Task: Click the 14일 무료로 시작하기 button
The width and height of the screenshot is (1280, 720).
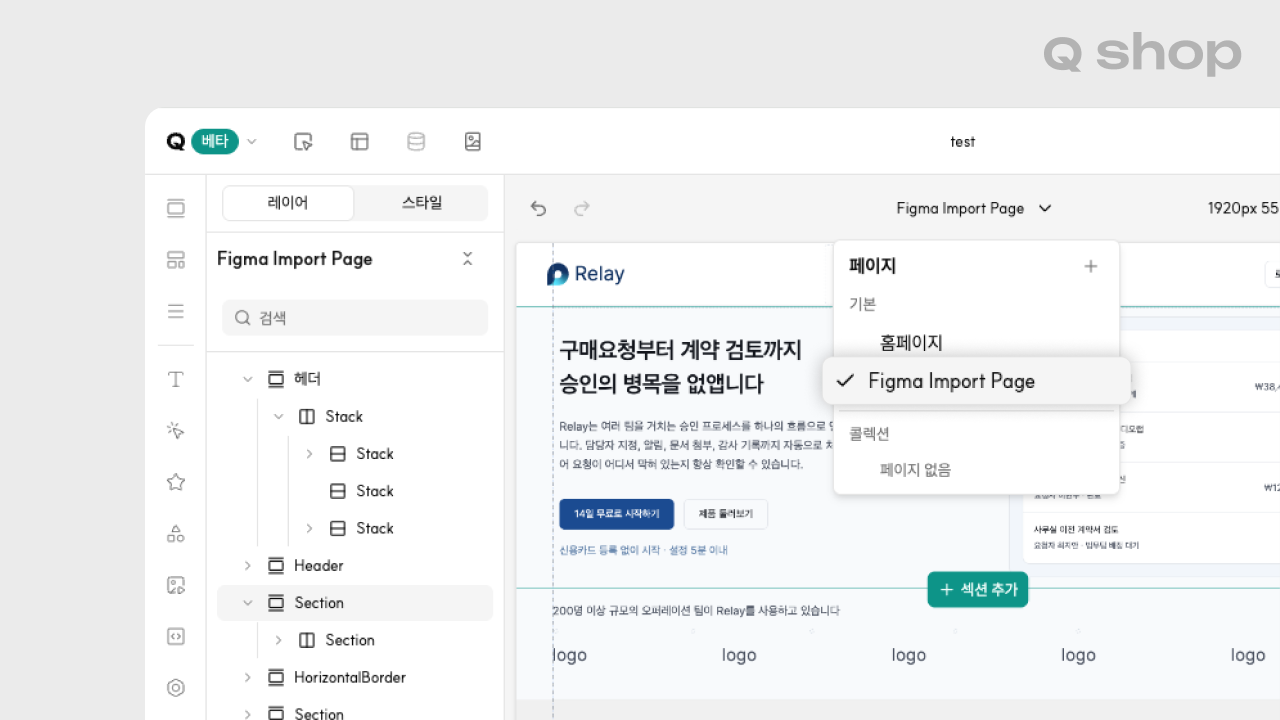Action: [x=617, y=514]
